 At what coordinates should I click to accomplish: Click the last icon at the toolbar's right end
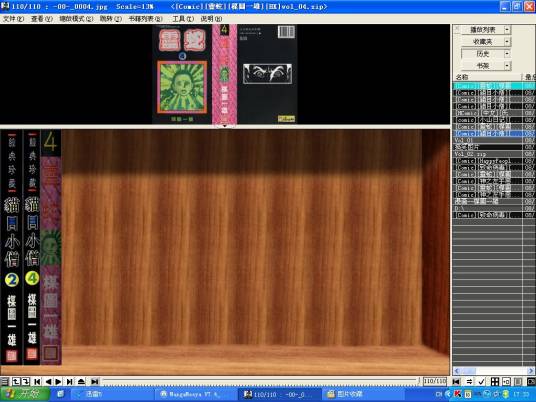[x=531, y=381]
